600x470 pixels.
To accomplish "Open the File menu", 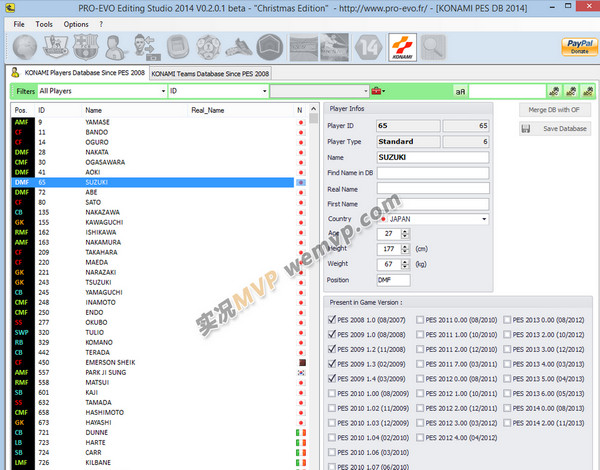I will [x=19, y=24].
